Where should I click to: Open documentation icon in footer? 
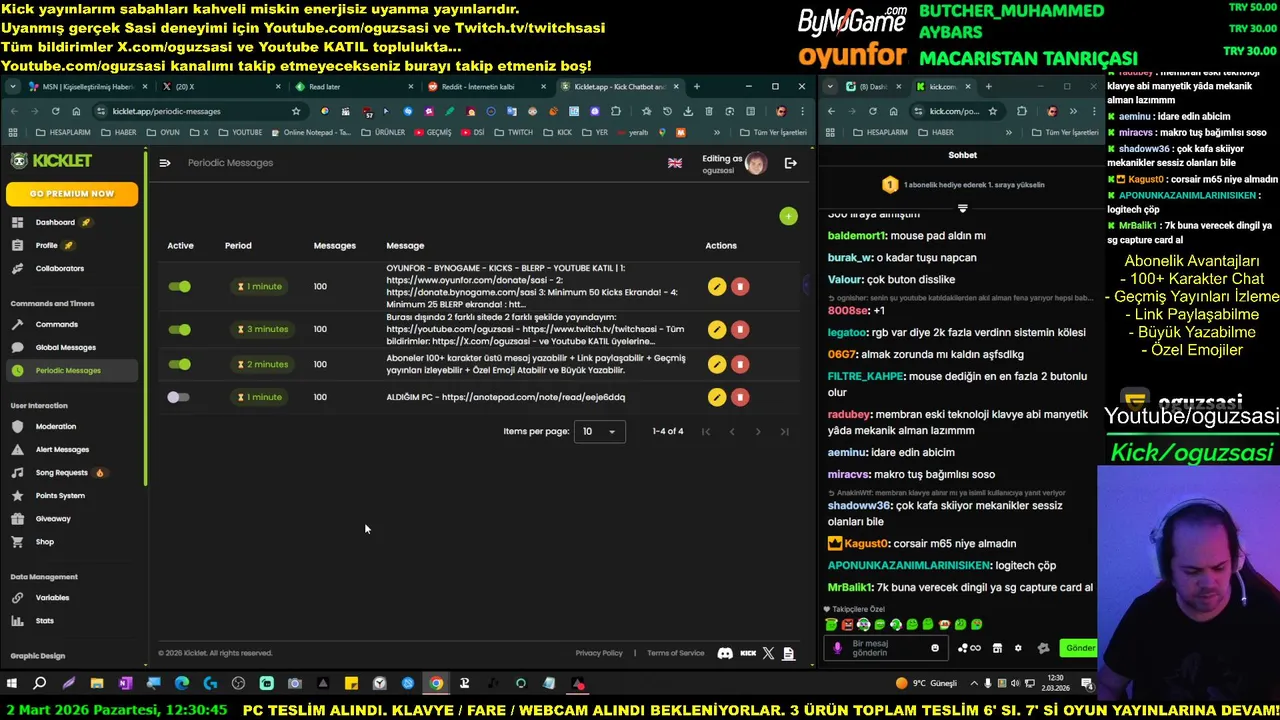(788, 653)
